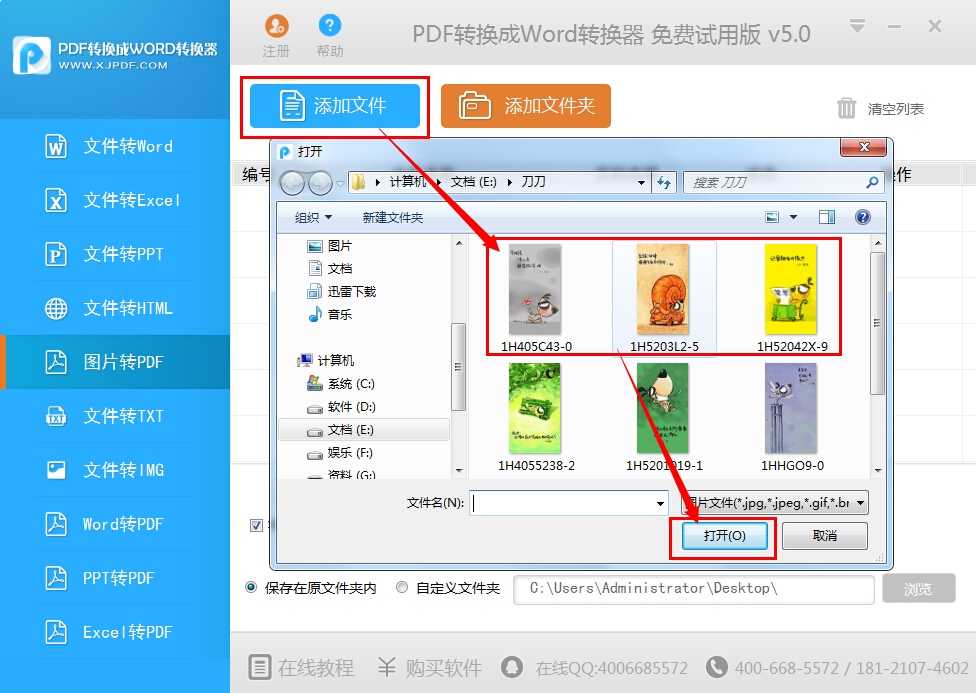This screenshot has width=976, height=693.
Task: Click the 文件名 text input field
Action: click(x=561, y=503)
